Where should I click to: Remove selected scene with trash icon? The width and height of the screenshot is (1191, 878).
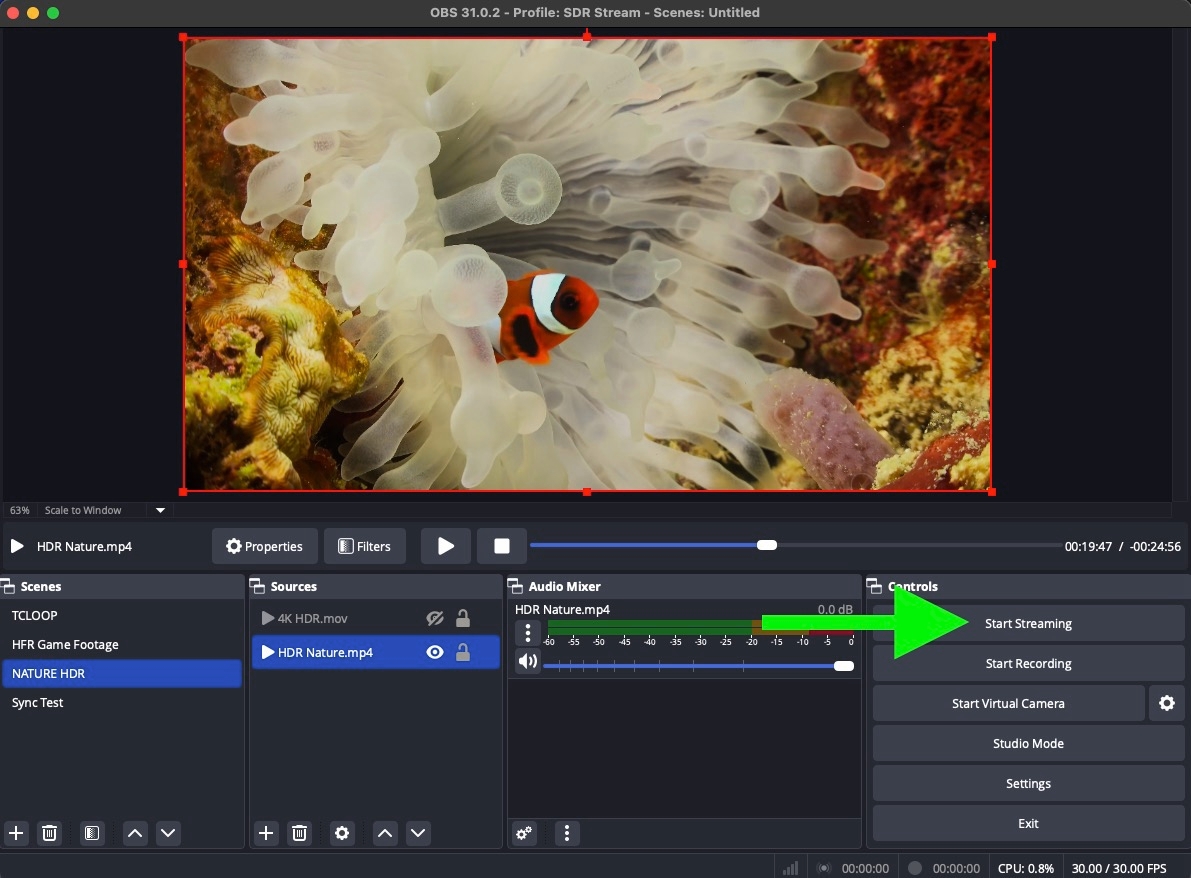point(50,833)
